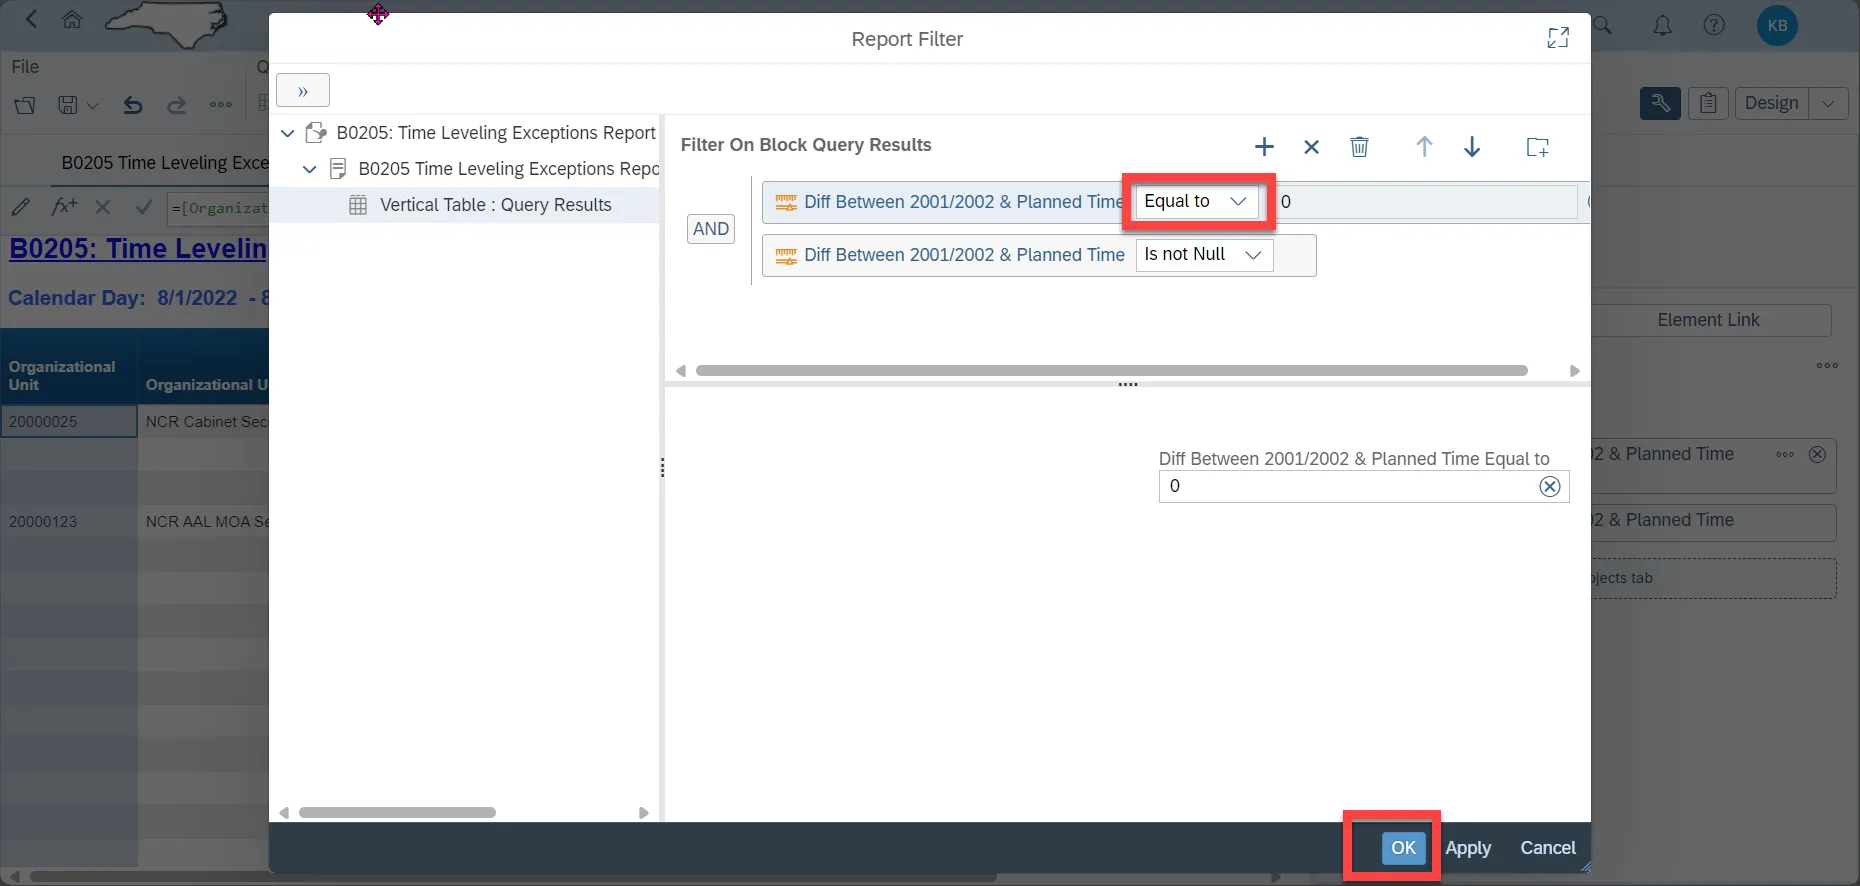Select Vertical Table : Query Results in the tree
The height and width of the screenshot is (886, 1860).
pos(495,205)
